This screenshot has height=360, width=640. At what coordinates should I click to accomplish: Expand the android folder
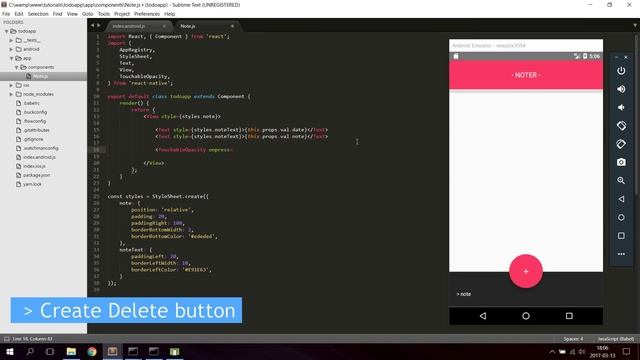coord(11,49)
